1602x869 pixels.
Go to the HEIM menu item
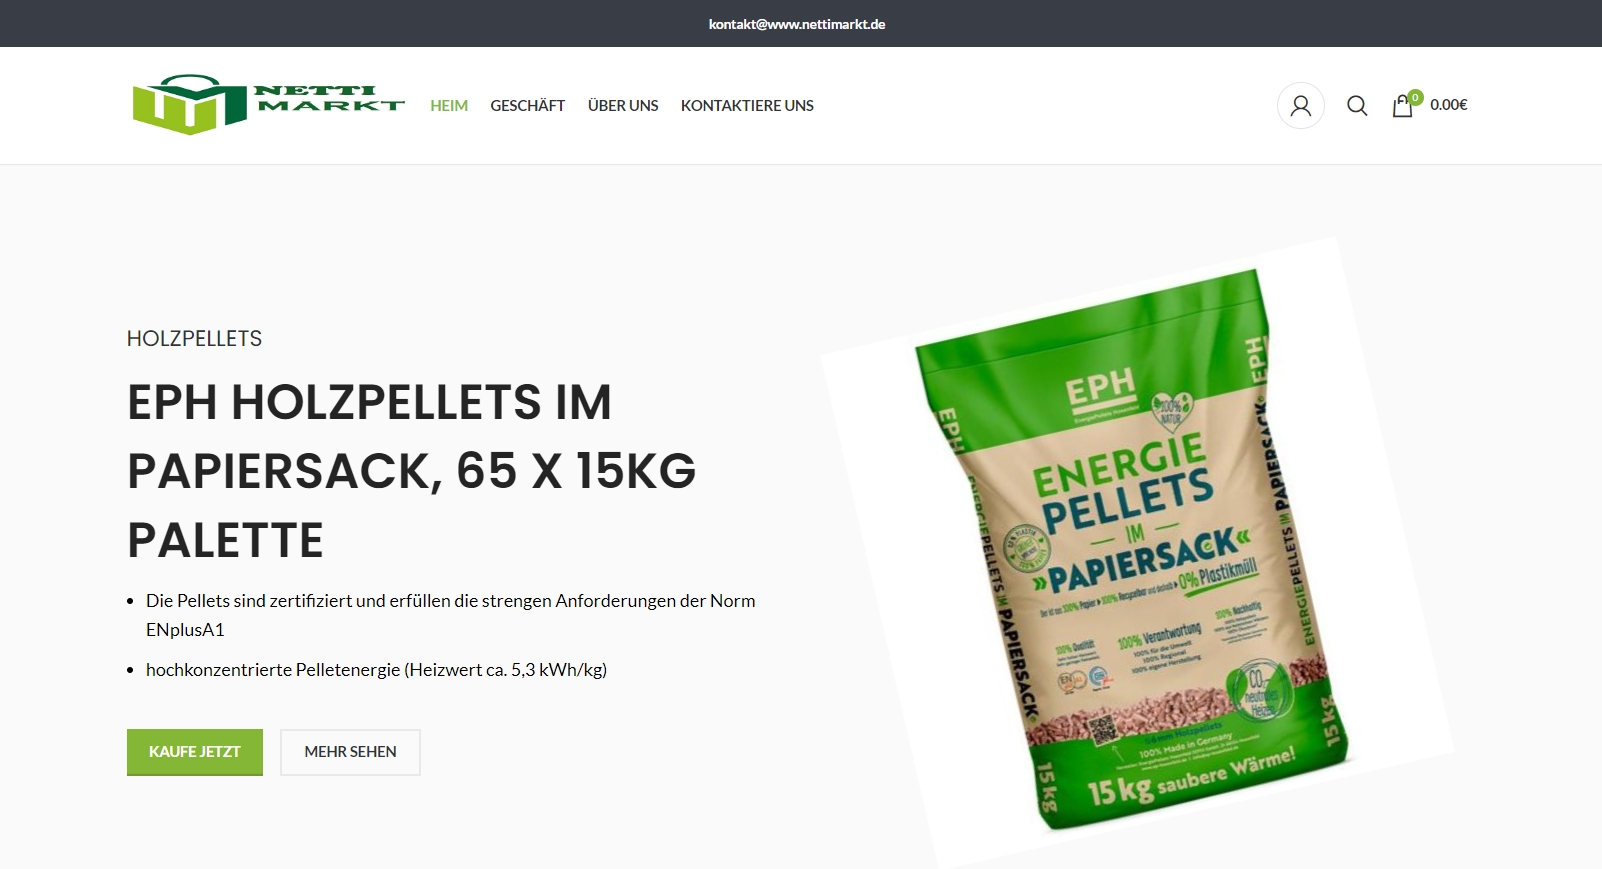click(449, 105)
